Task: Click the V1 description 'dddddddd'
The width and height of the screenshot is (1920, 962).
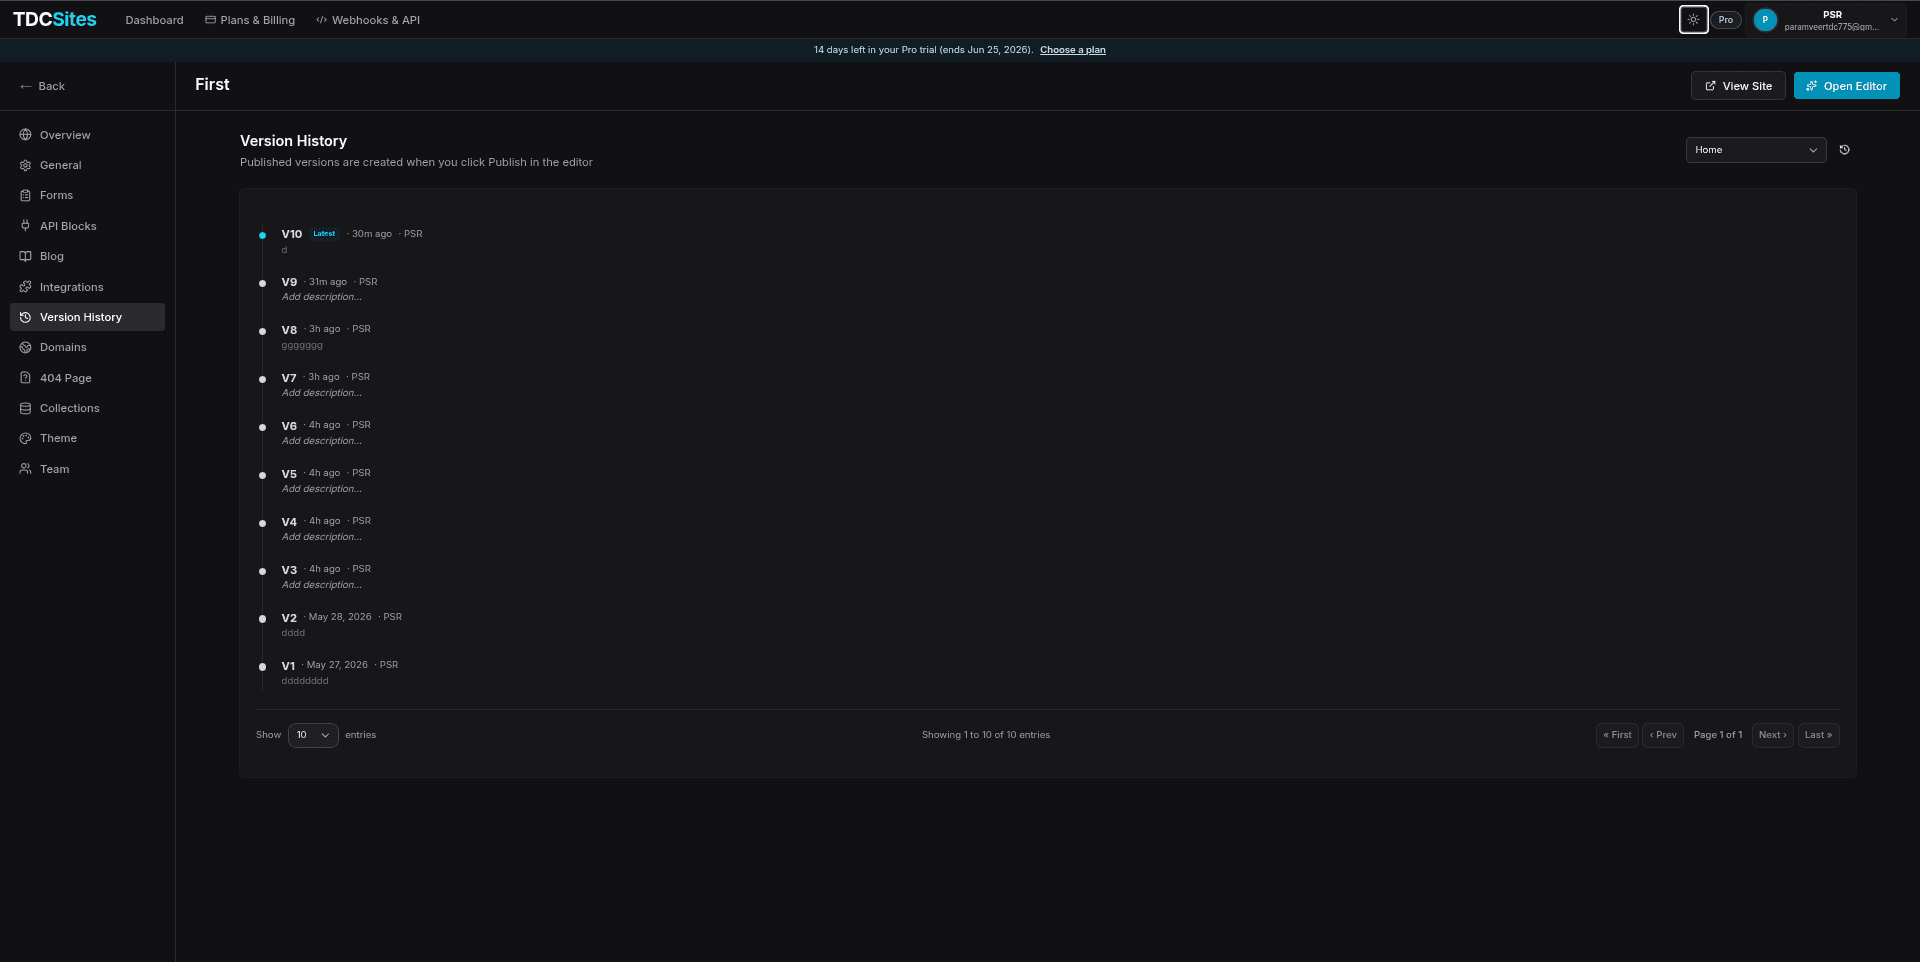Action: coord(305,681)
